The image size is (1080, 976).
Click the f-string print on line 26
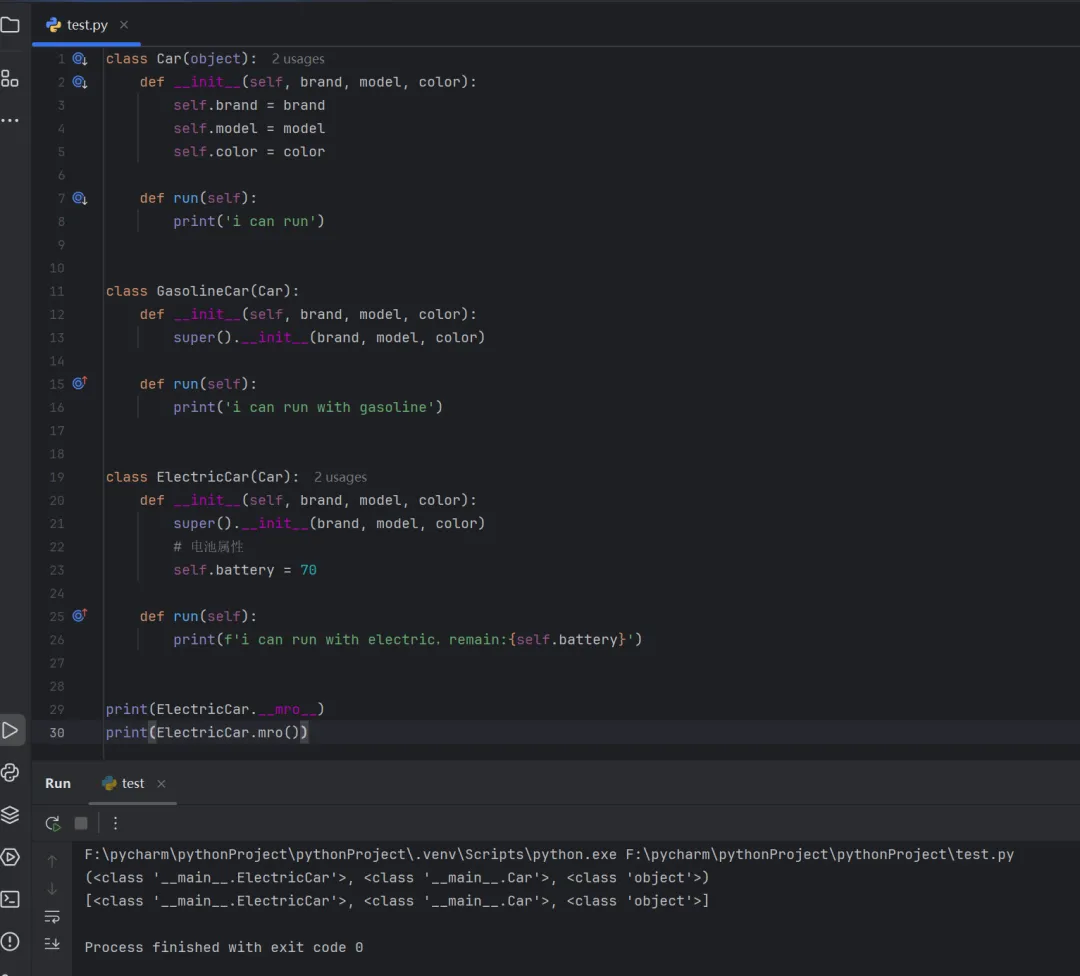[408, 640]
